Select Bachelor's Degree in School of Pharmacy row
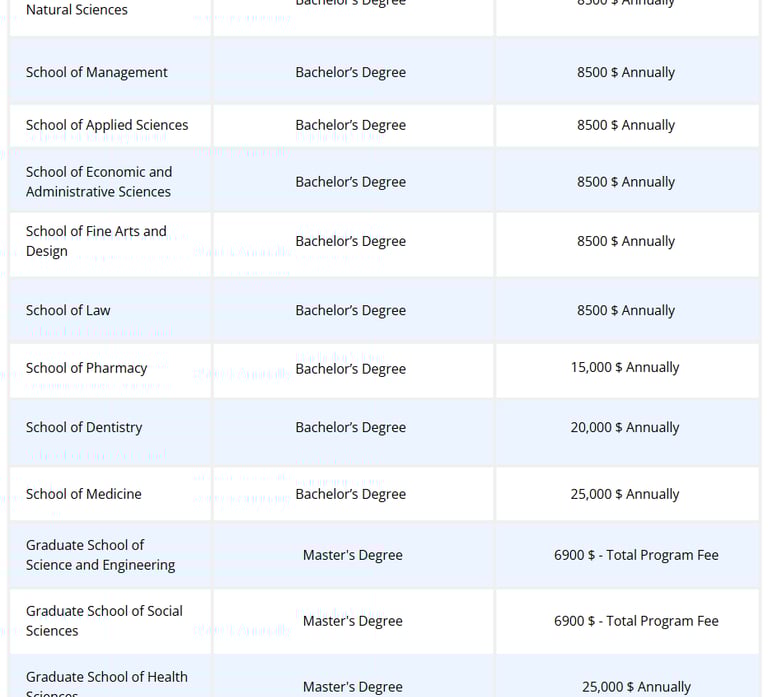 351,369
